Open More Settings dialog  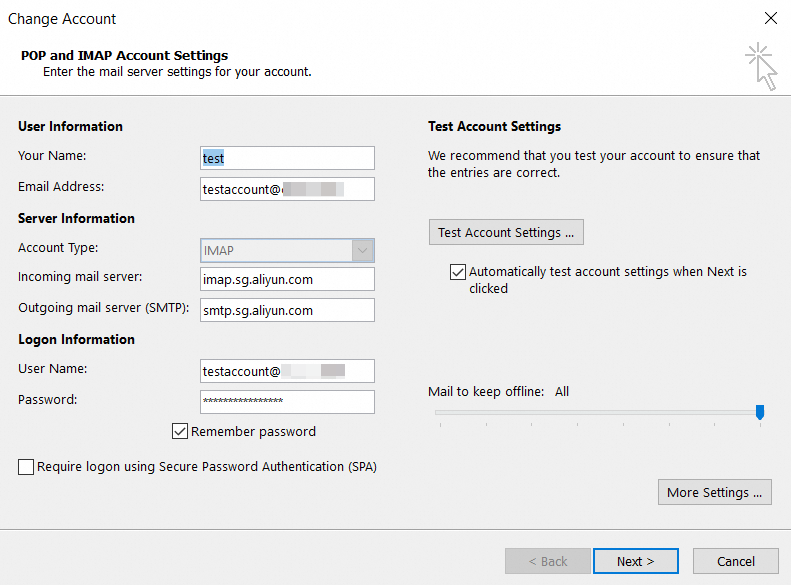[x=714, y=492]
